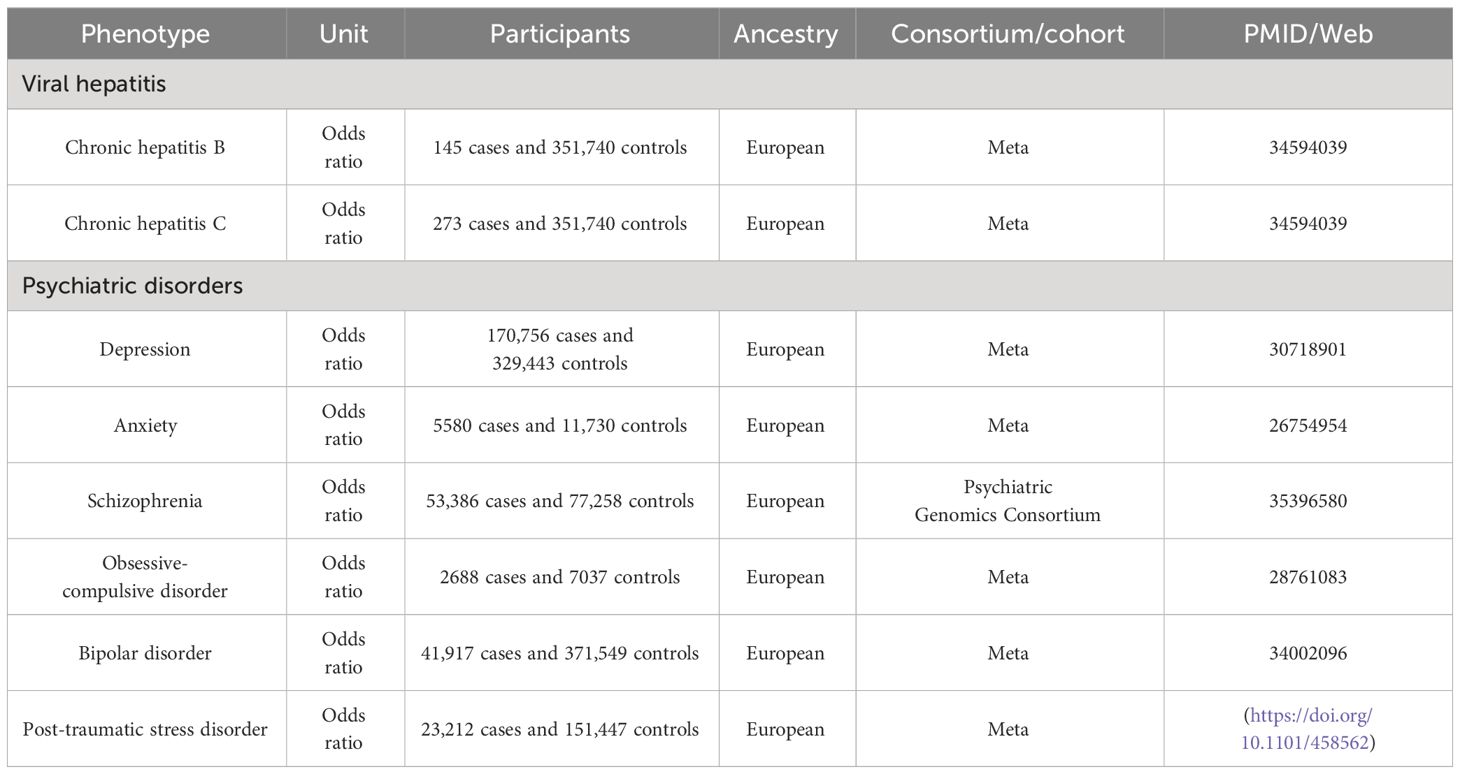Select the Obsessive-compulsive disorder cell
Image resolution: width=1460 pixels, height=774 pixels.
[146, 577]
